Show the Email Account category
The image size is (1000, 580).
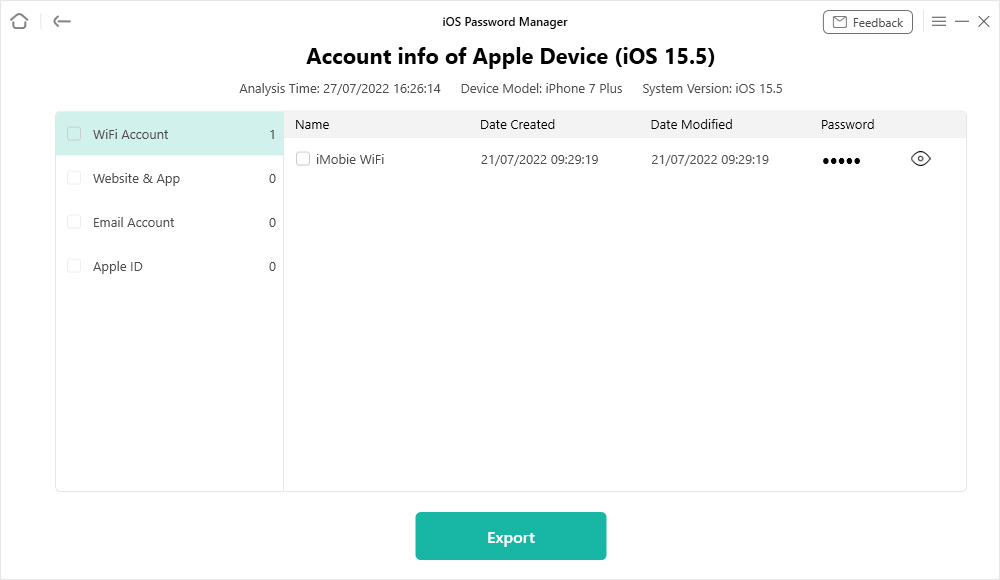tap(134, 222)
